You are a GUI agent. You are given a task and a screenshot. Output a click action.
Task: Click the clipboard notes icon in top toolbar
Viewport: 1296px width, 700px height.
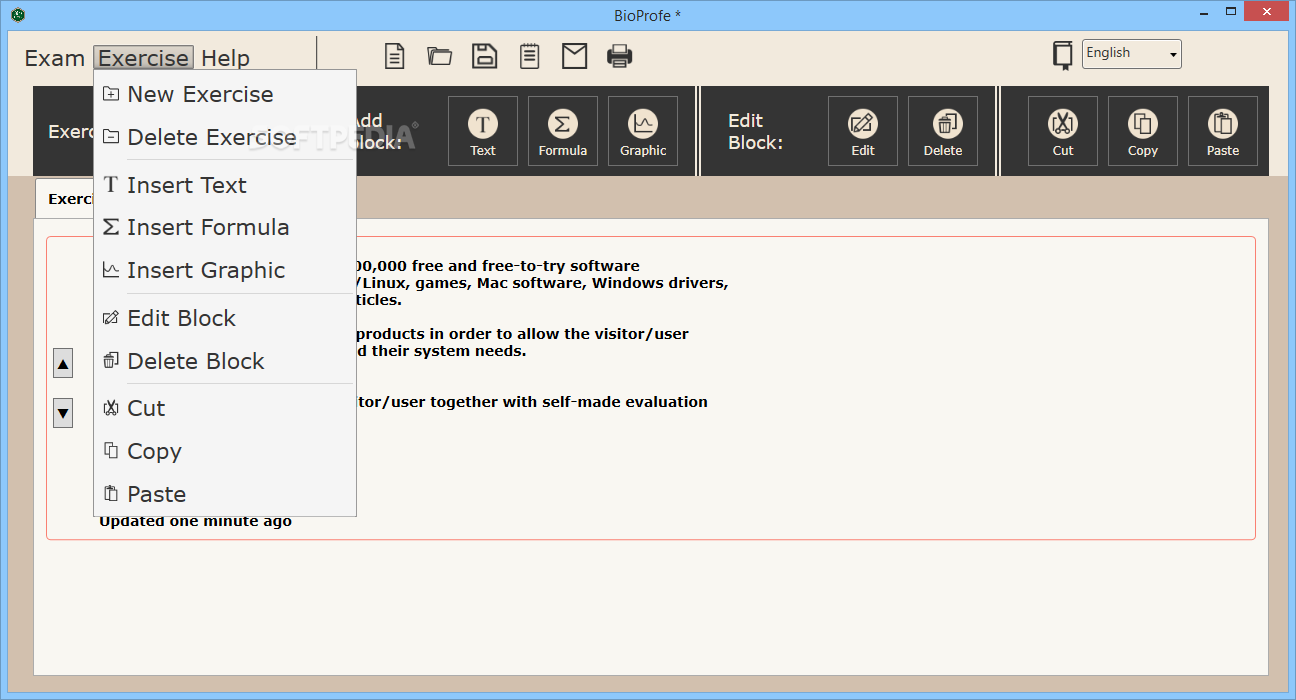tap(530, 56)
